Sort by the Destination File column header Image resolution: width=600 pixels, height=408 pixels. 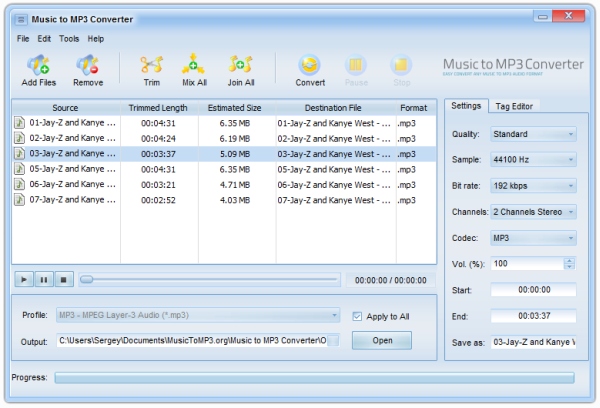pyautogui.click(x=336, y=108)
